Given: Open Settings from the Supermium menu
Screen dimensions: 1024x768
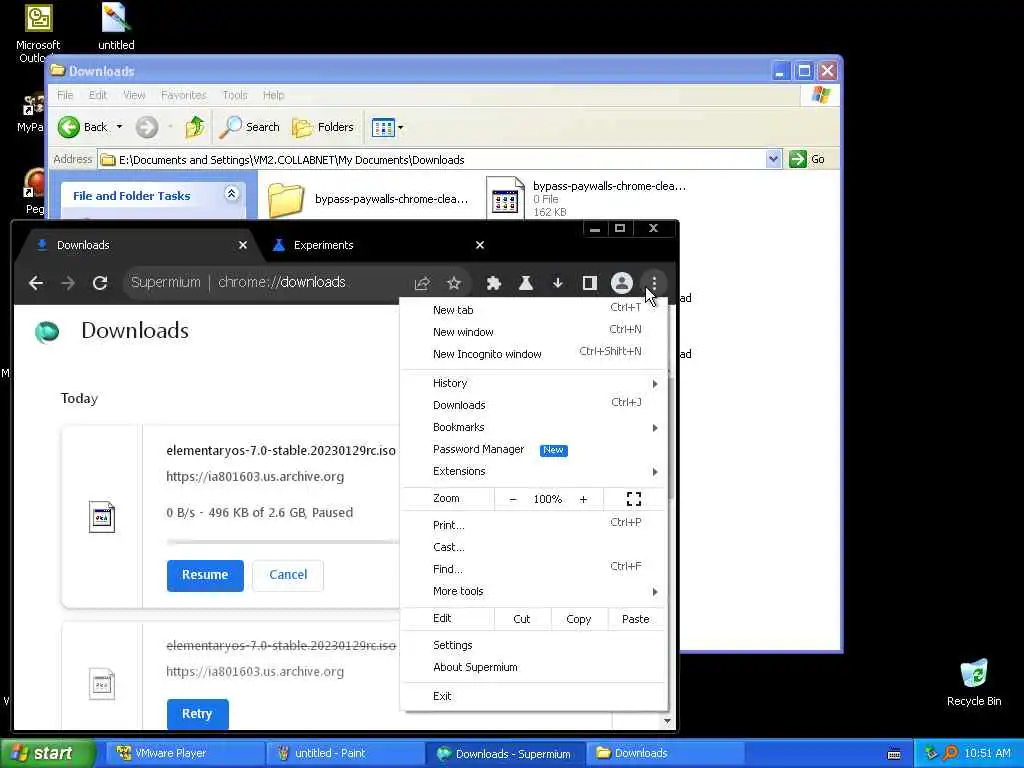Looking at the screenshot, I should point(534,645).
